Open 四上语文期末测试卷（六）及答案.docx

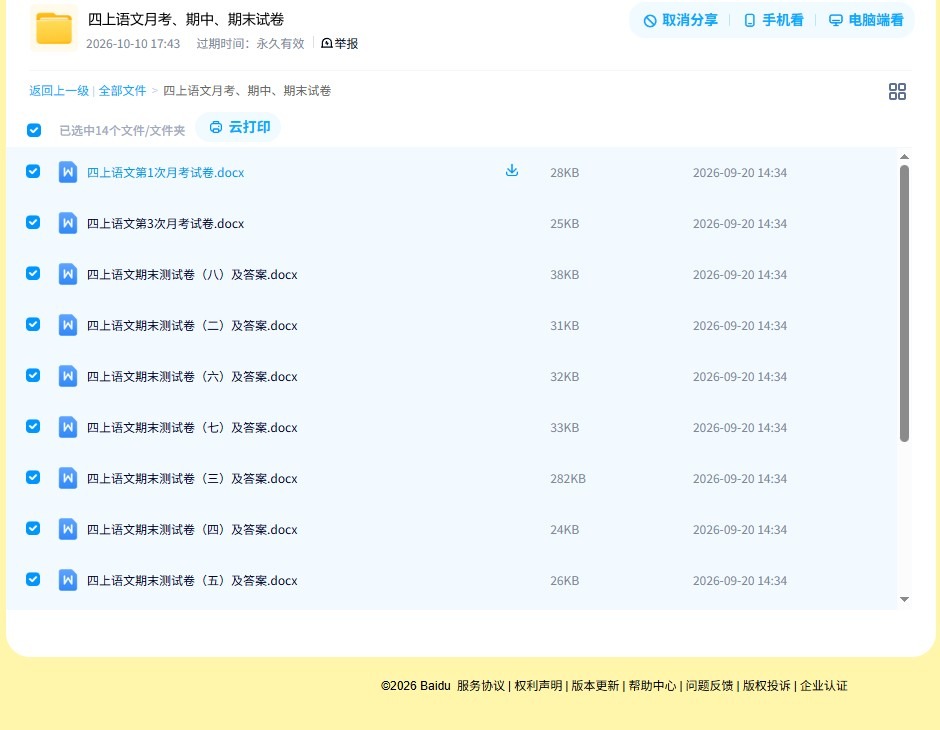(x=192, y=376)
